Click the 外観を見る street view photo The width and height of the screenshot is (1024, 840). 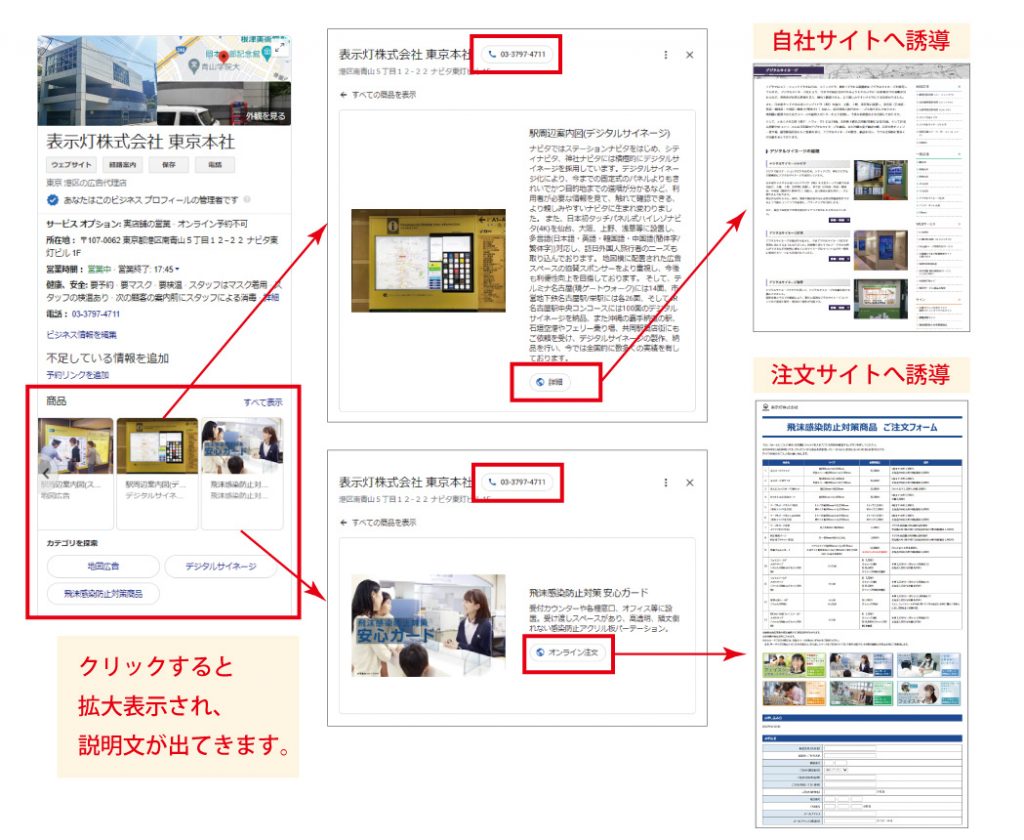click(x=224, y=104)
